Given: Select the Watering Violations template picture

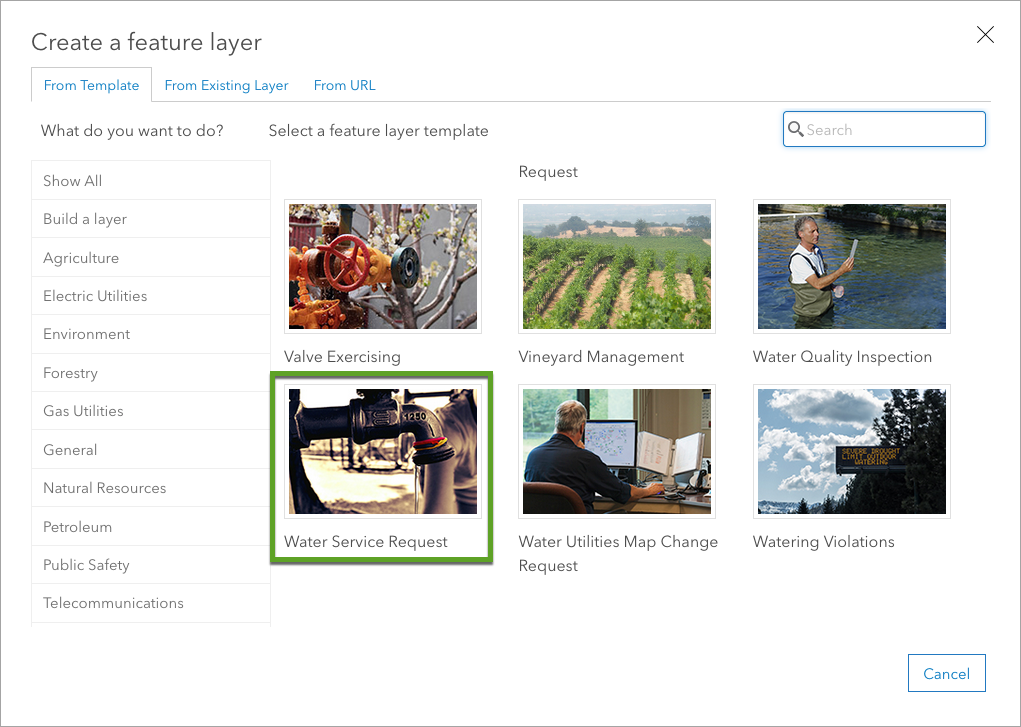Looking at the screenshot, I should (x=851, y=452).
